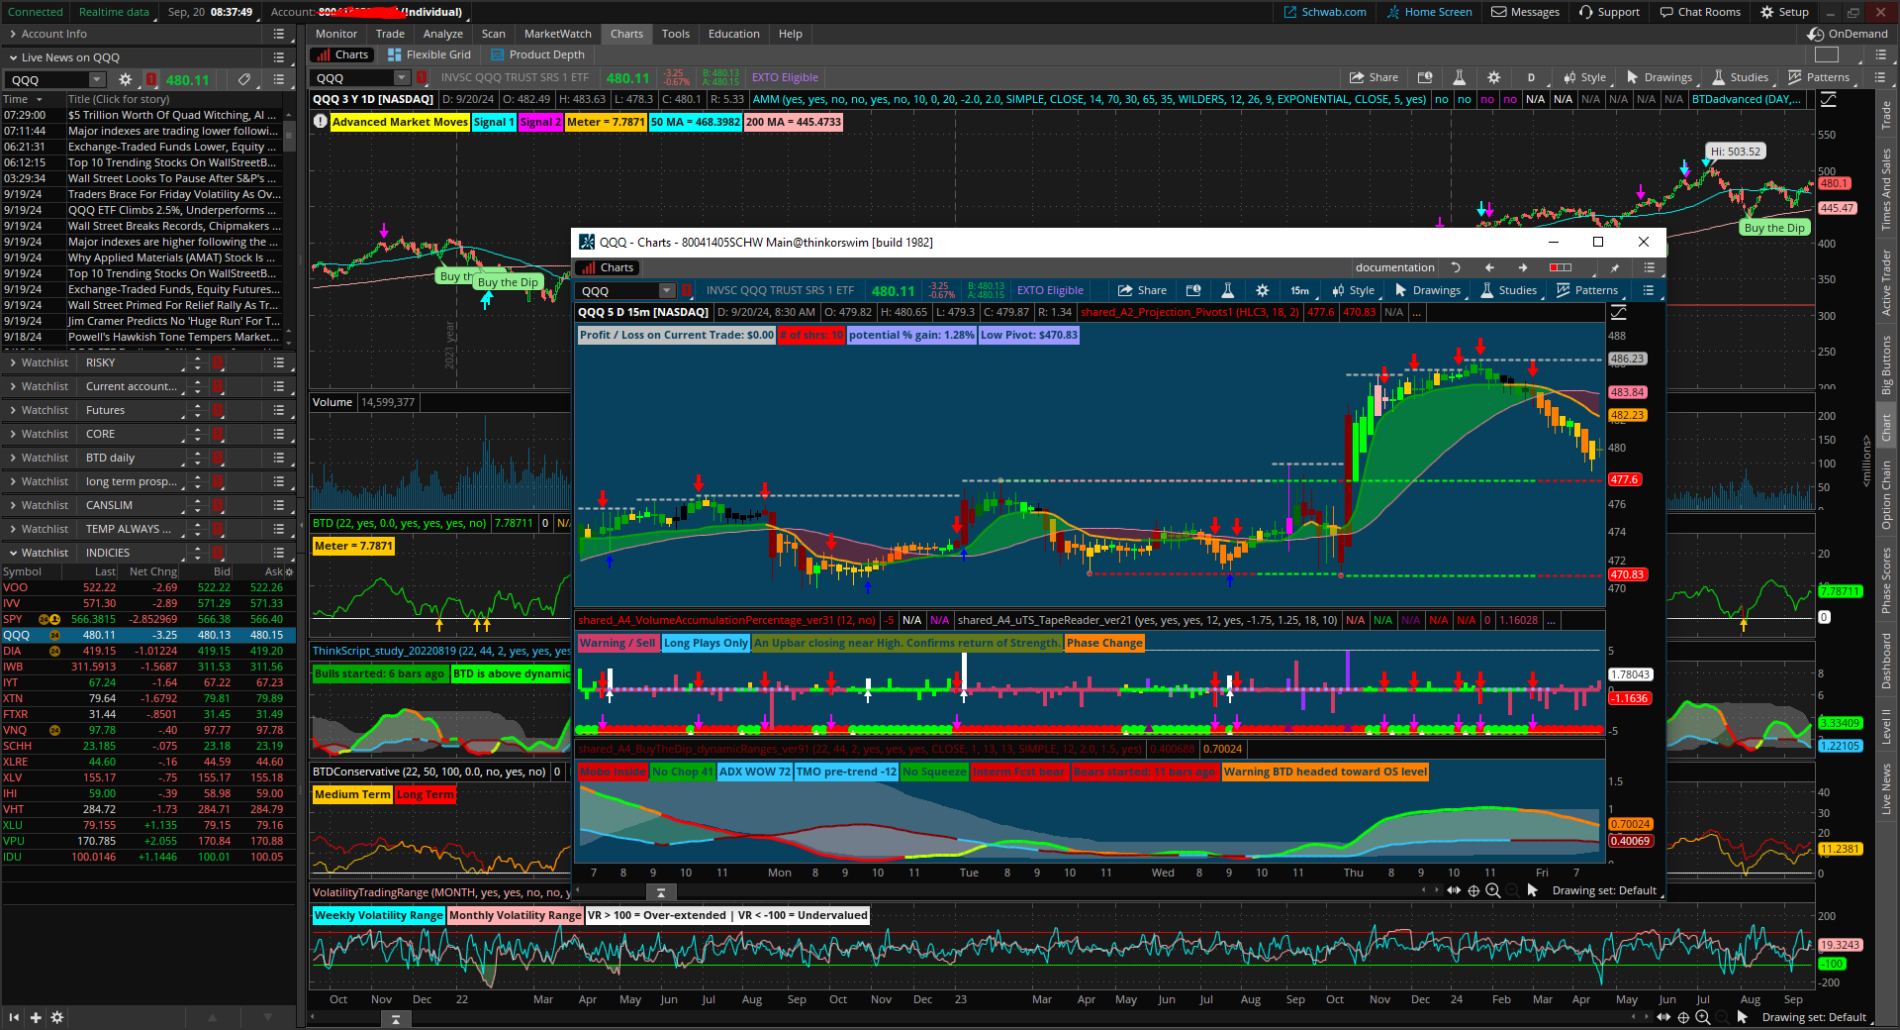1900x1030 pixels.
Task: Switch to the Scan tab
Action: tap(494, 34)
